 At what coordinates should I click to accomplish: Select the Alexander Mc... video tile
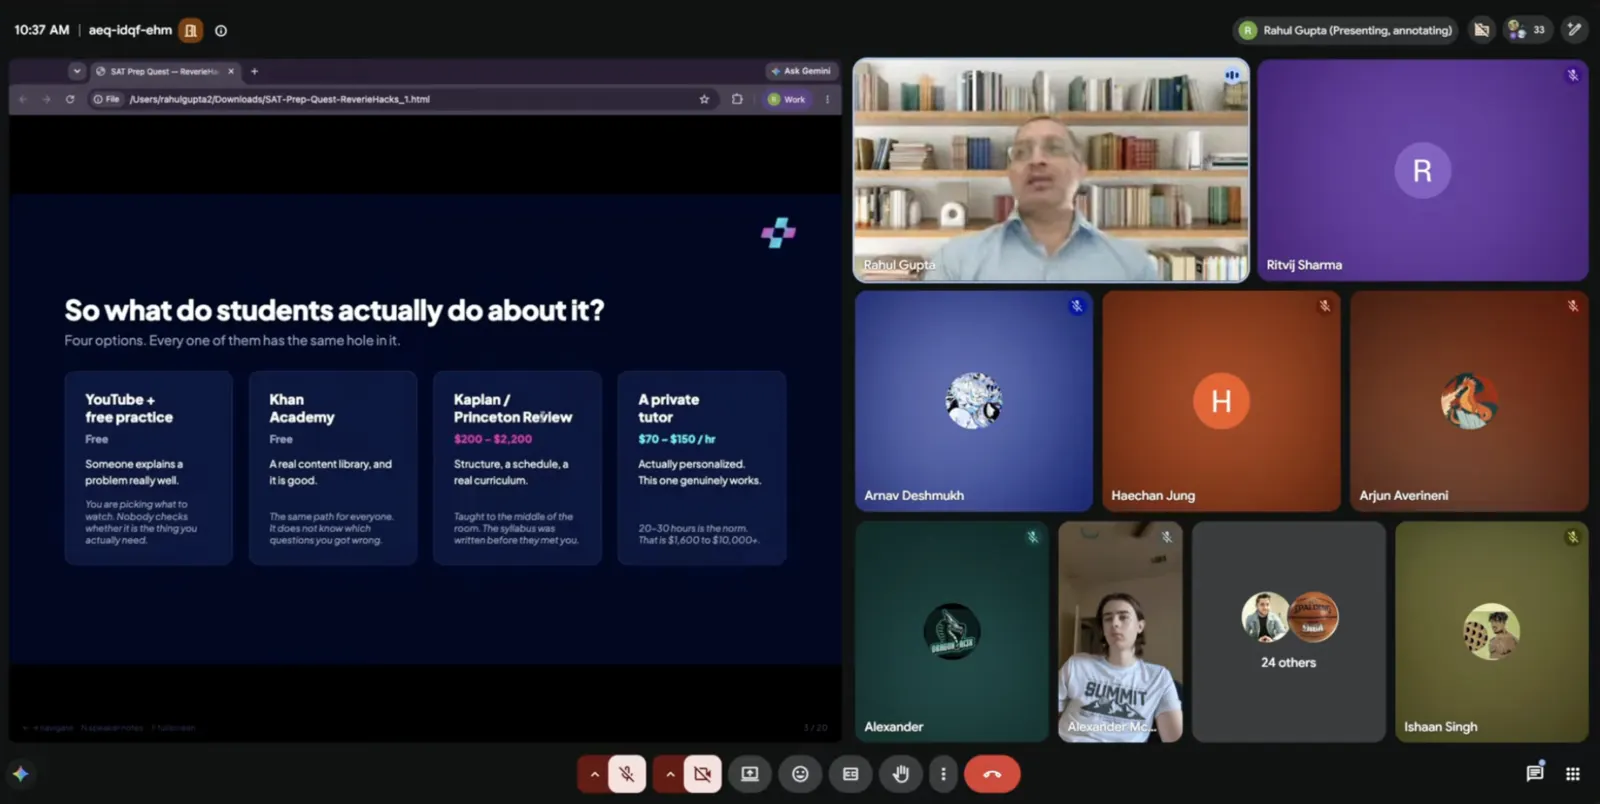coord(1120,632)
